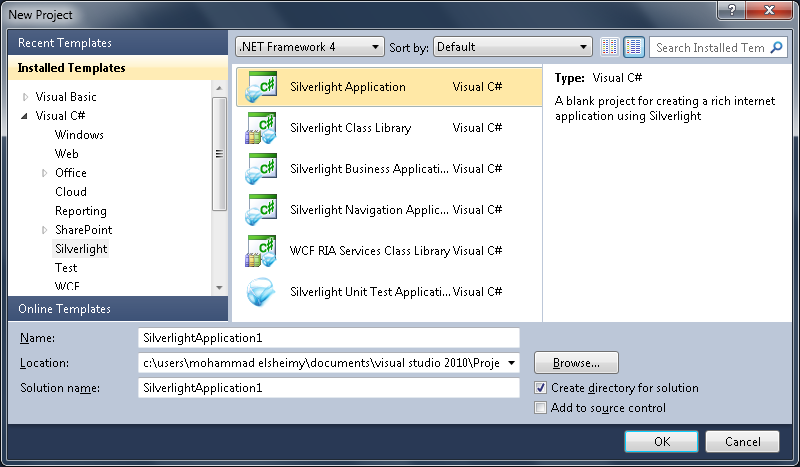The height and width of the screenshot is (467, 800).
Task: Click the WCF RIA Services Class Library icon
Action: [262, 251]
